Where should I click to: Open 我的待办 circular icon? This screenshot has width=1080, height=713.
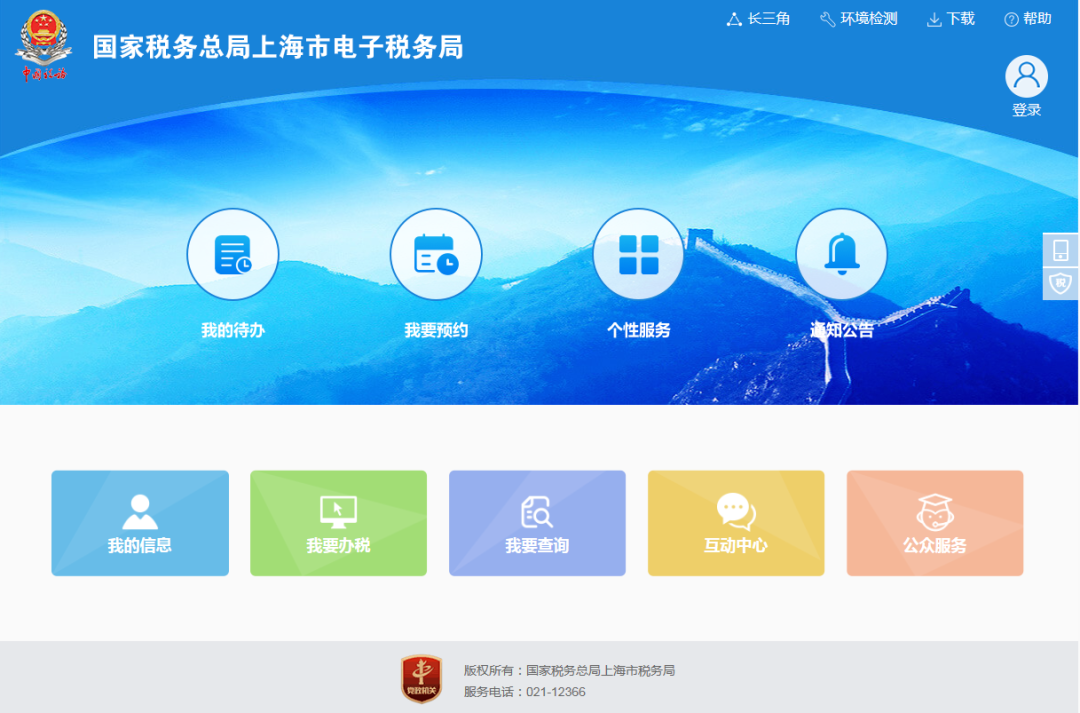(233, 253)
